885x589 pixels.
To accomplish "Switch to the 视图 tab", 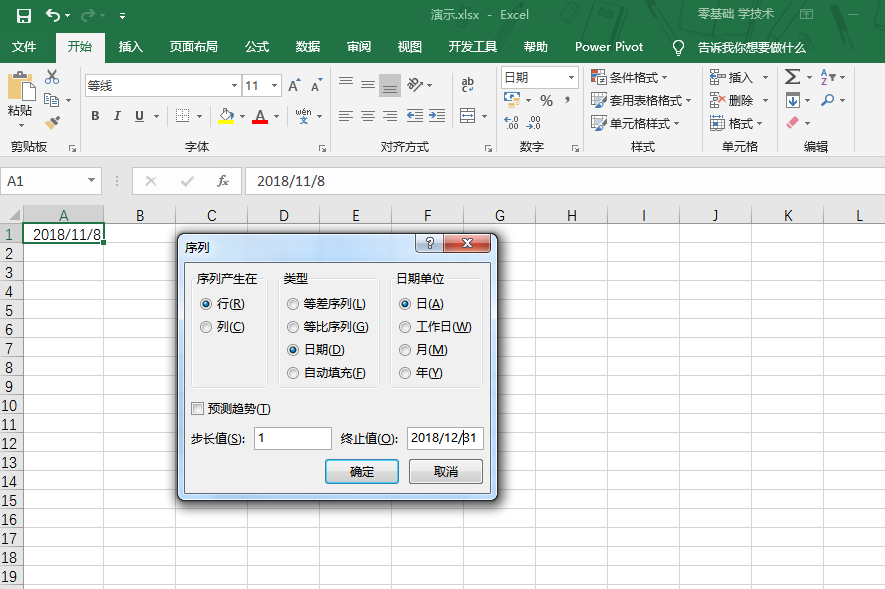I will tap(409, 47).
